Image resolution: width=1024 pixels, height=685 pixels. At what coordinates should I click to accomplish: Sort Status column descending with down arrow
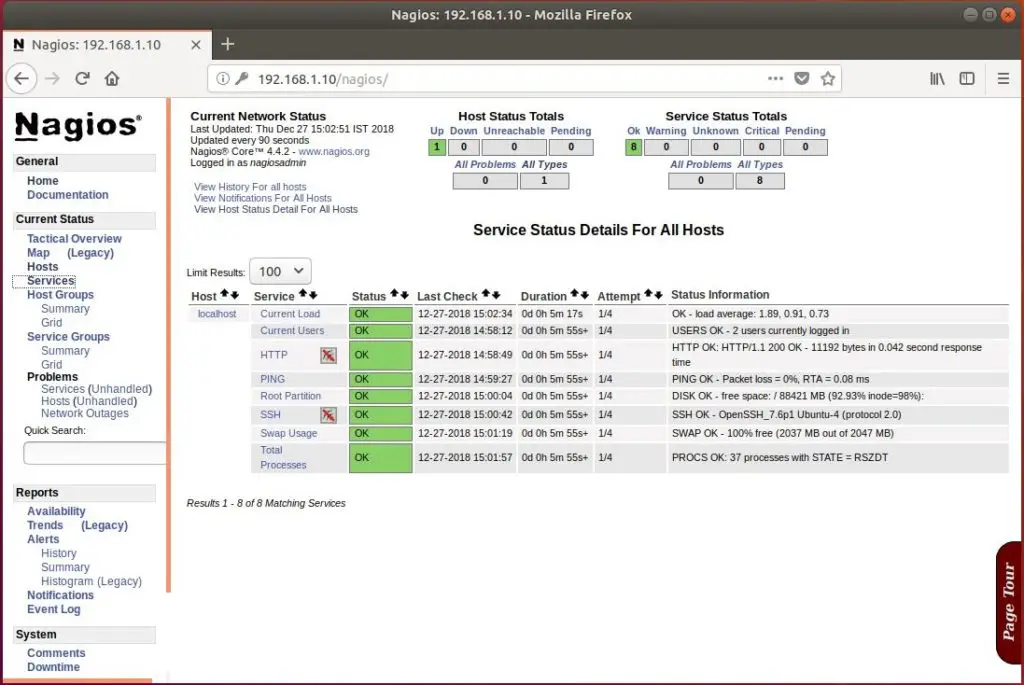click(404, 295)
